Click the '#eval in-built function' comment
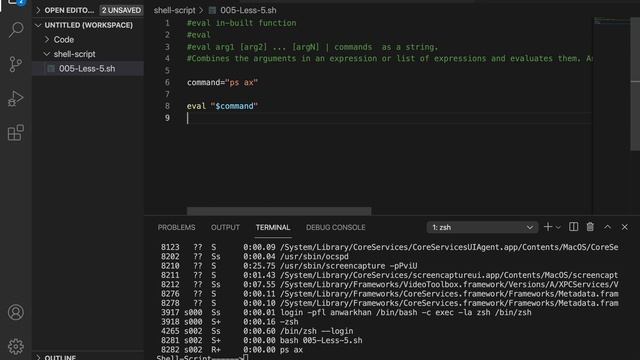Screen dimensions: 640x360 242,23
